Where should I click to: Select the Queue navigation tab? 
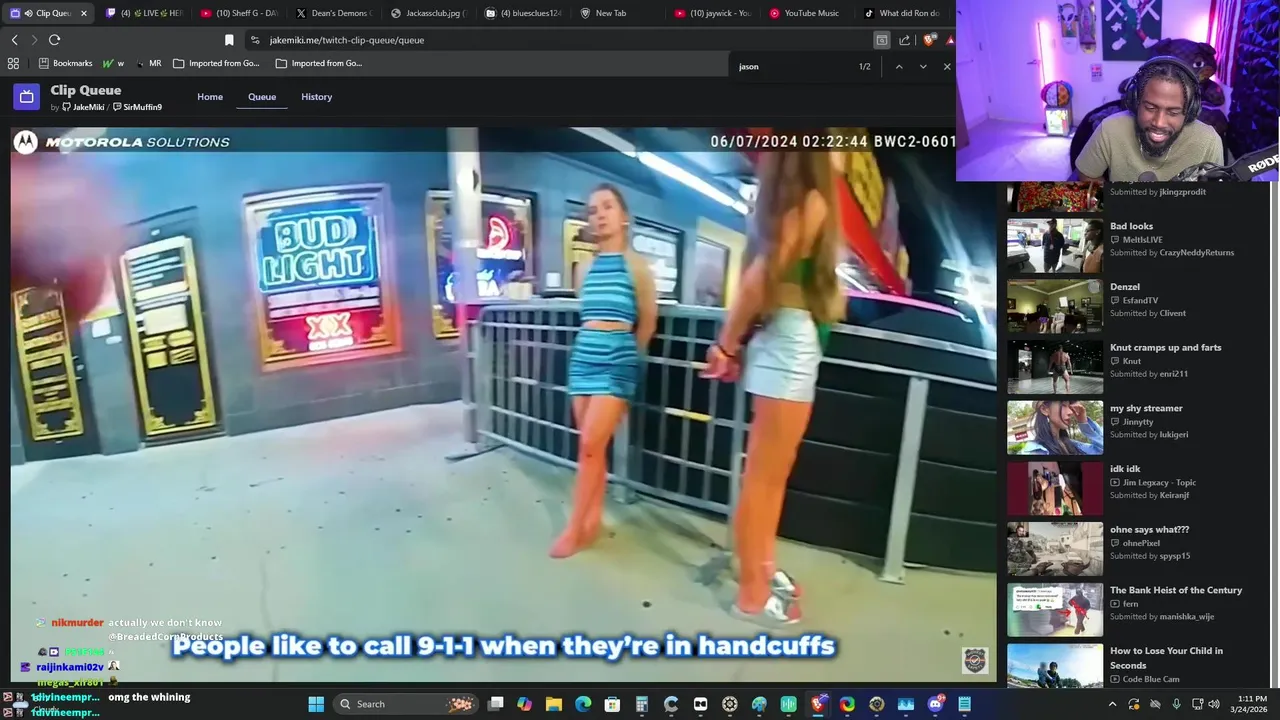(262, 97)
